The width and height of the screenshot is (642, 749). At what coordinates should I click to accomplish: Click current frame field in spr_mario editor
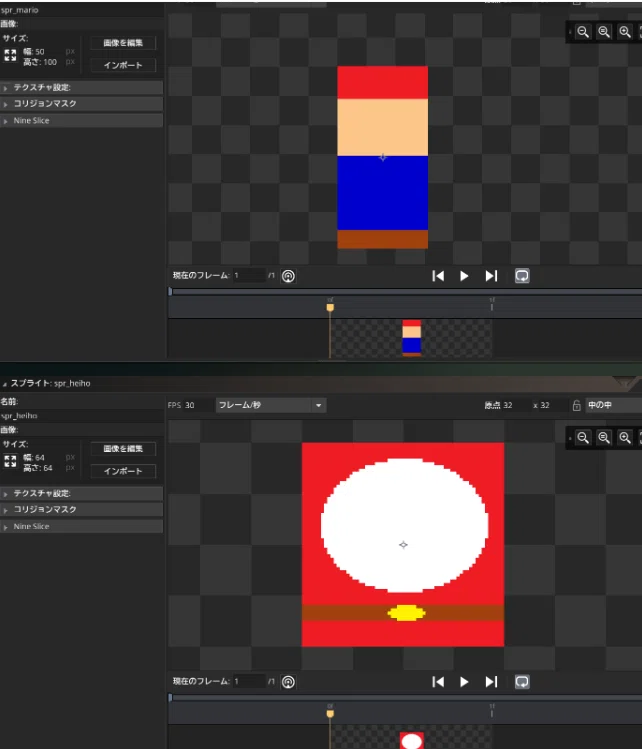tap(249, 276)
